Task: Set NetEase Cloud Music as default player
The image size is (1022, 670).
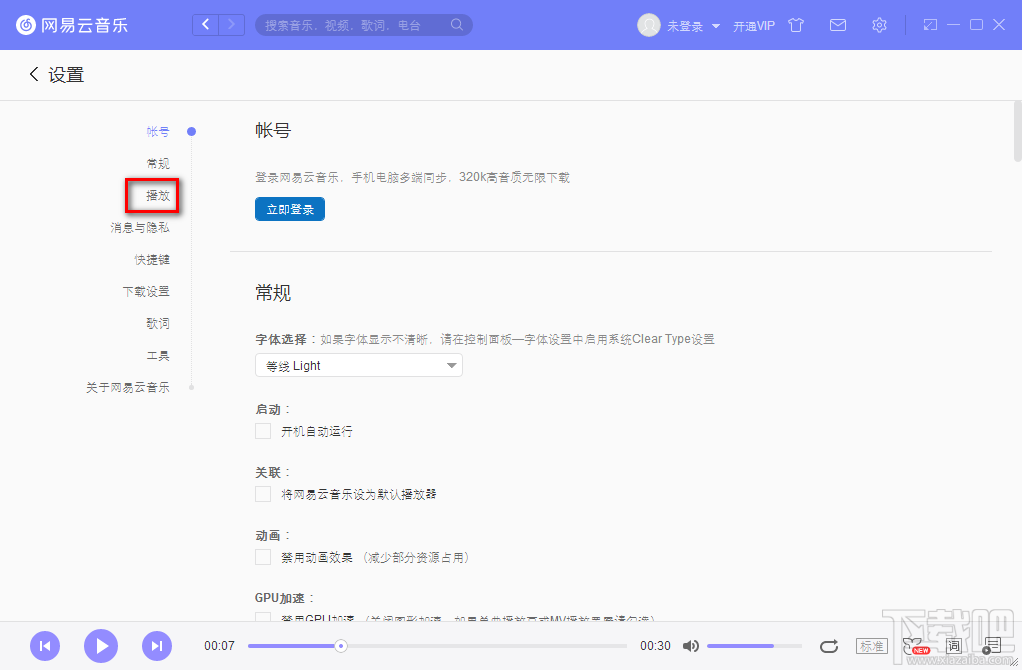Action: pos(262,494)
